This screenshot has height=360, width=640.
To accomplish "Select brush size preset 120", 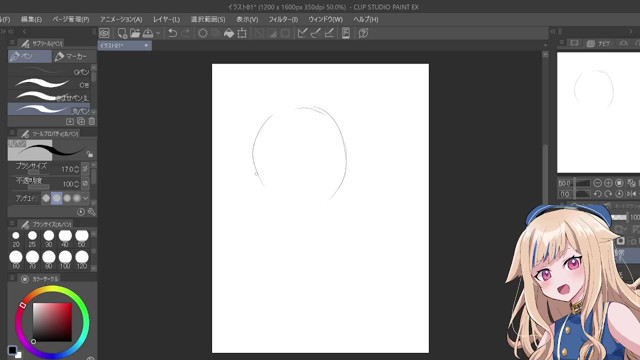I will coord(82,260).
